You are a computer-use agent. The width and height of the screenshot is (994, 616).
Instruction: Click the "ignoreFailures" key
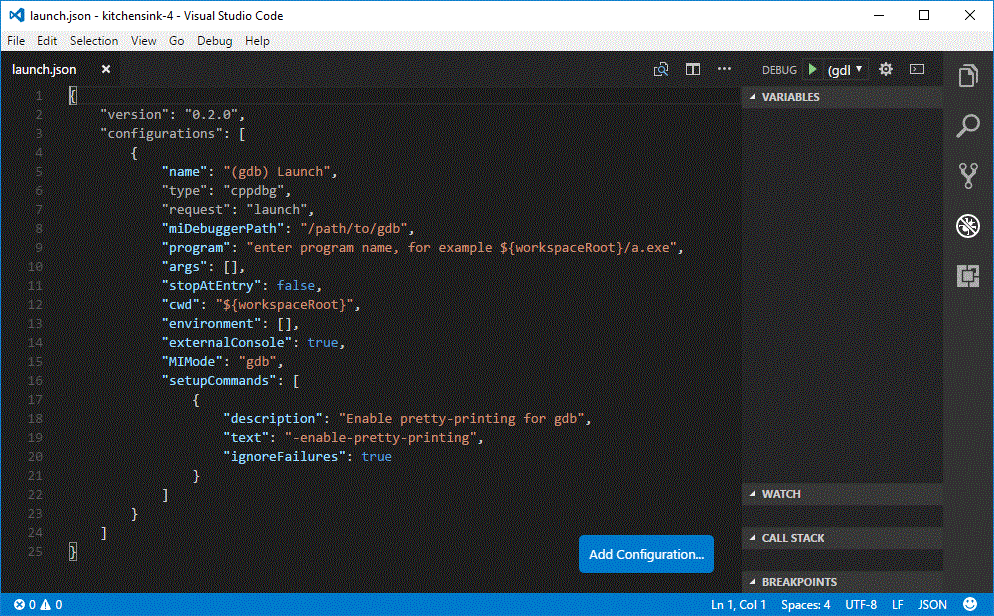285,457
